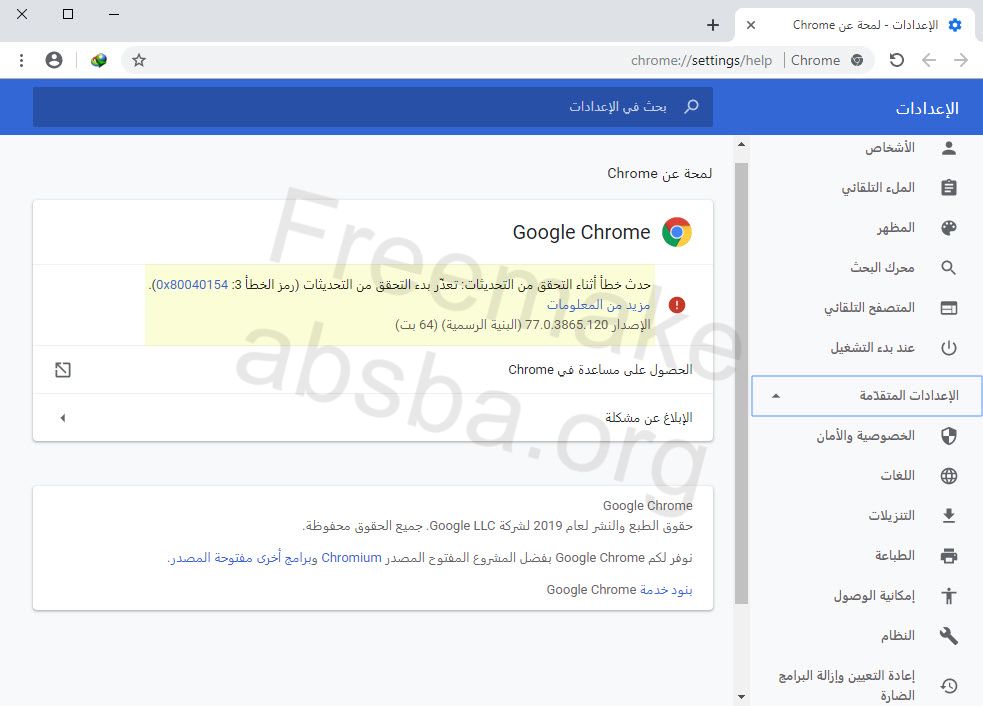The width and height of the screenshot is (983, 706).
Task: Click the download arrow icon
Action: click(x=949, y=515)
